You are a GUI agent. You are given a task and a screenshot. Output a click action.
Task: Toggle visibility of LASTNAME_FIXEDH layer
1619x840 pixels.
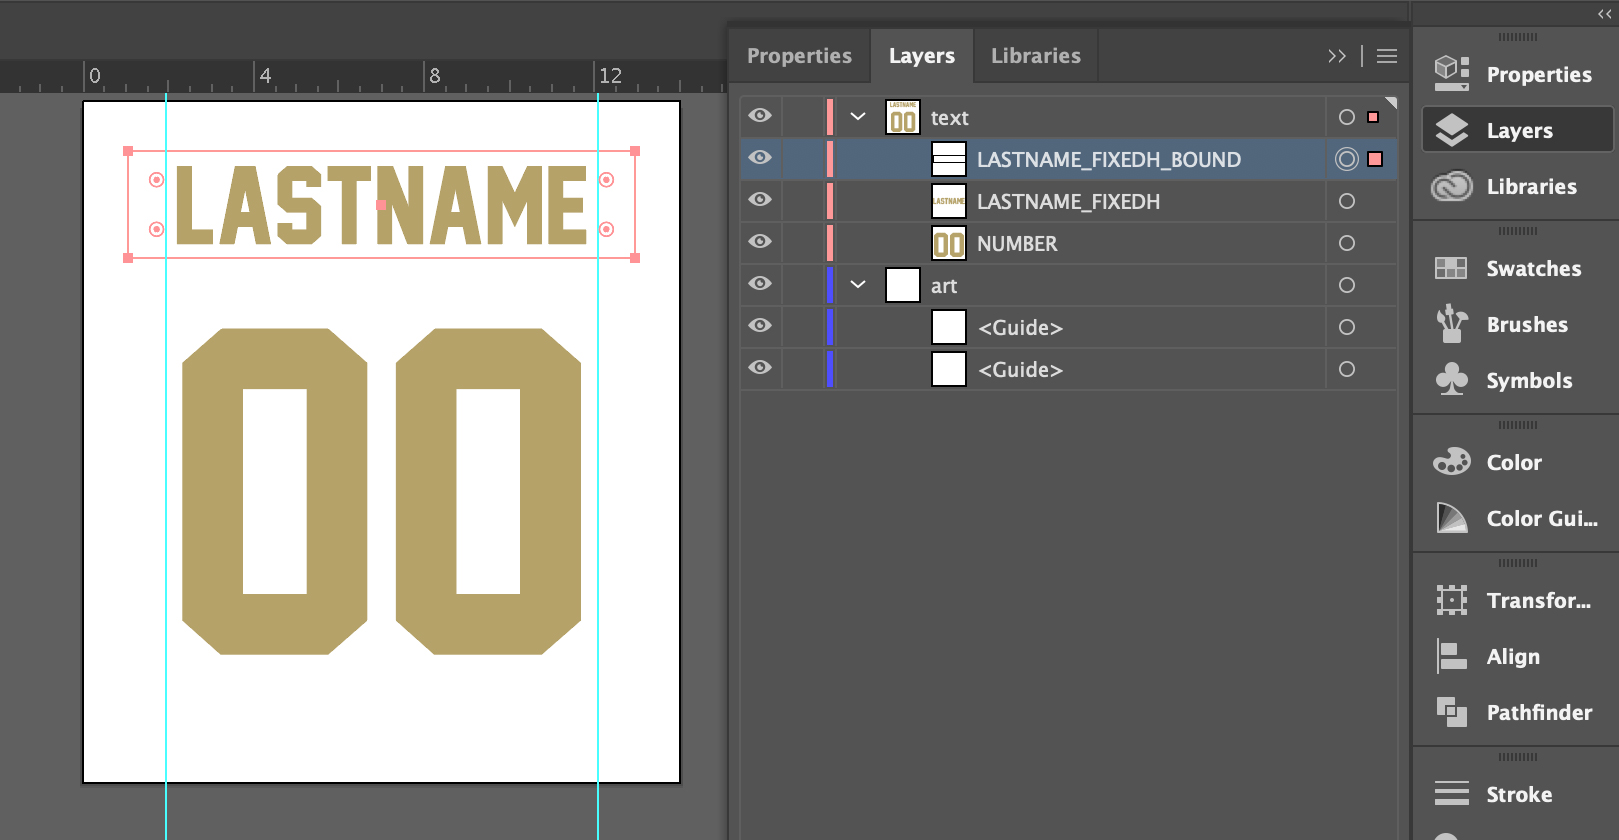[760, 200]
